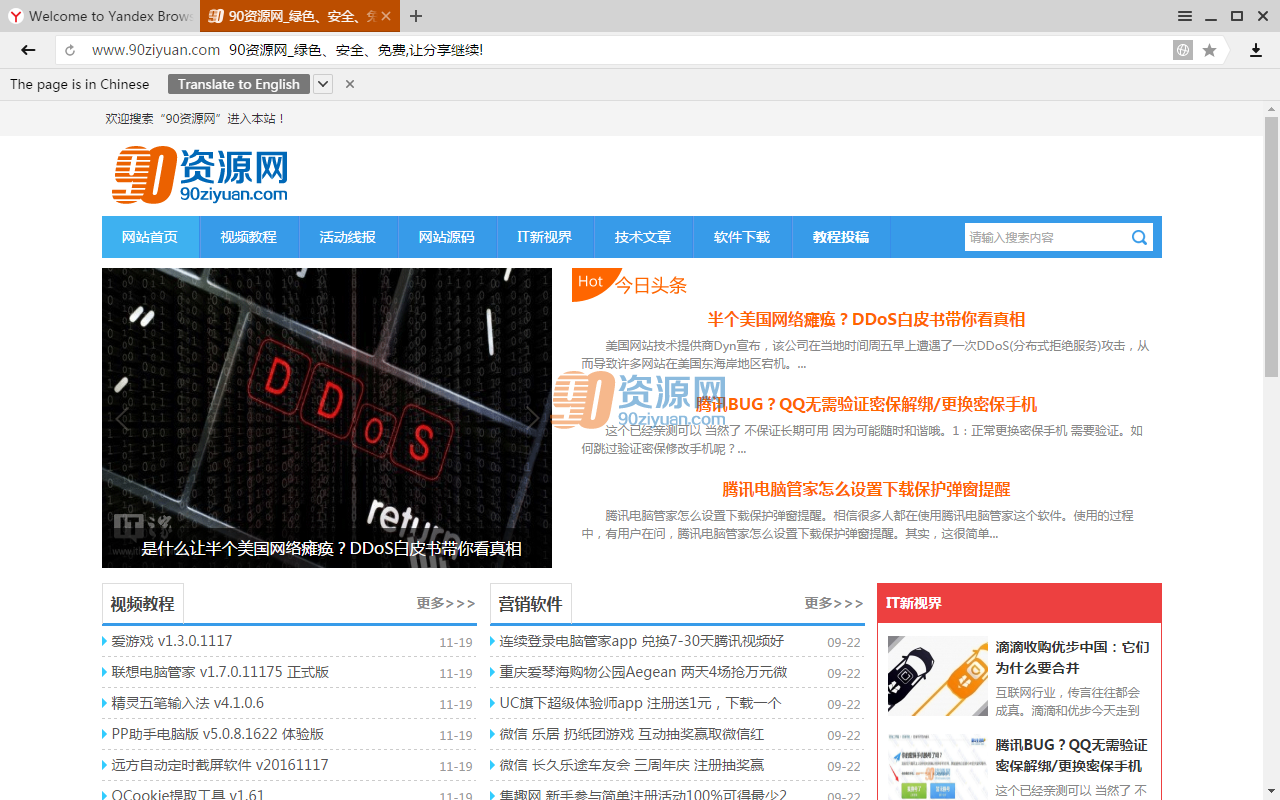Open sidebar 腾讯BUG？QQ无需验证 article title
Image resolution: width=1280 pixels, height=800 pixels.
coord(1072,755)
